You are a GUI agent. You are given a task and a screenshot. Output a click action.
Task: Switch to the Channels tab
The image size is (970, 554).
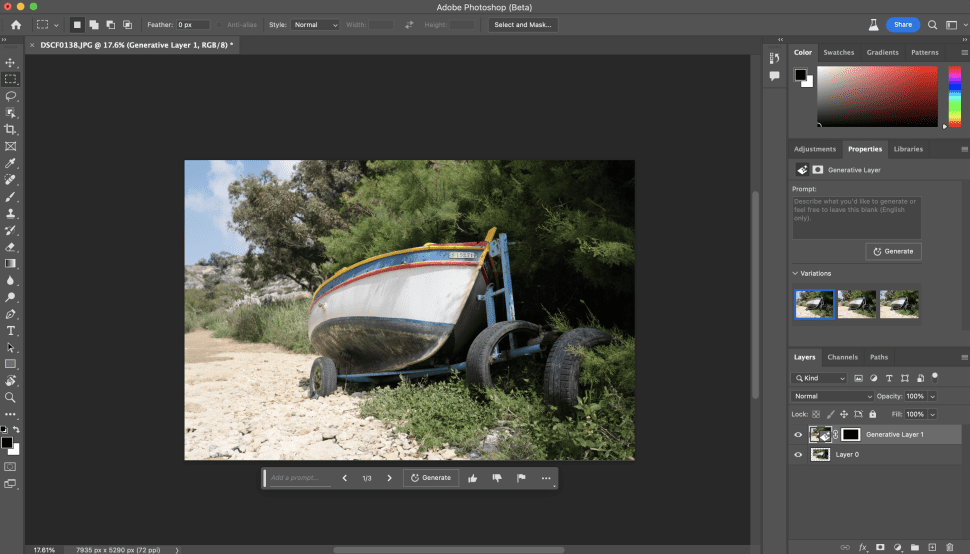coord(843,357)
